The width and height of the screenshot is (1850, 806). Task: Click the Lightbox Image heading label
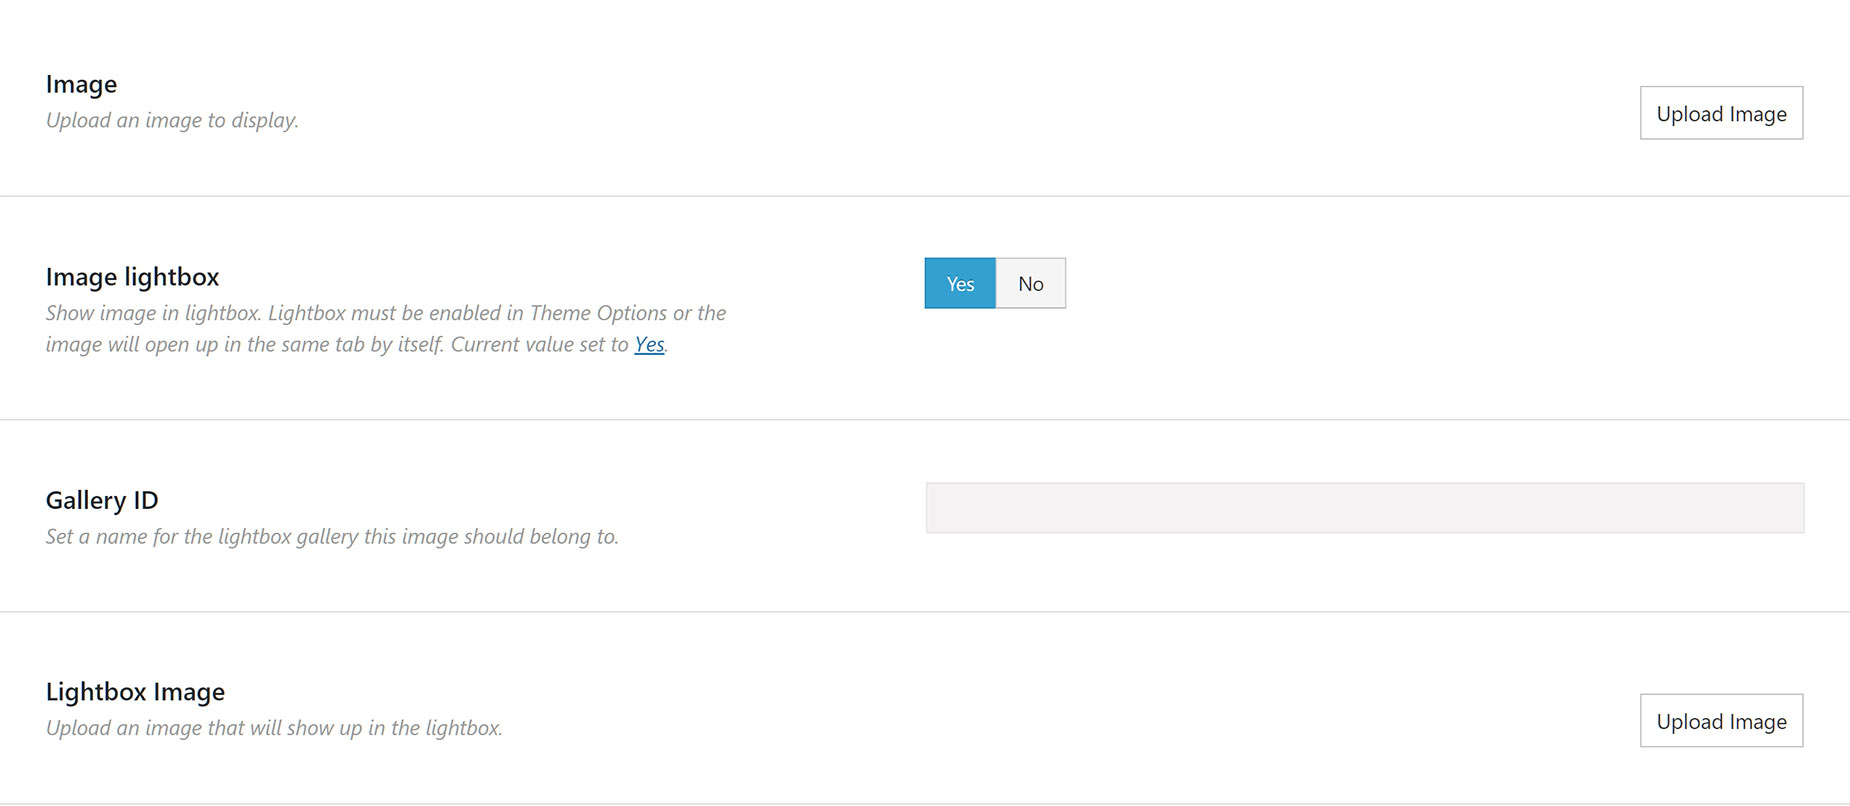pyautogui.click(x=135, y=692)
